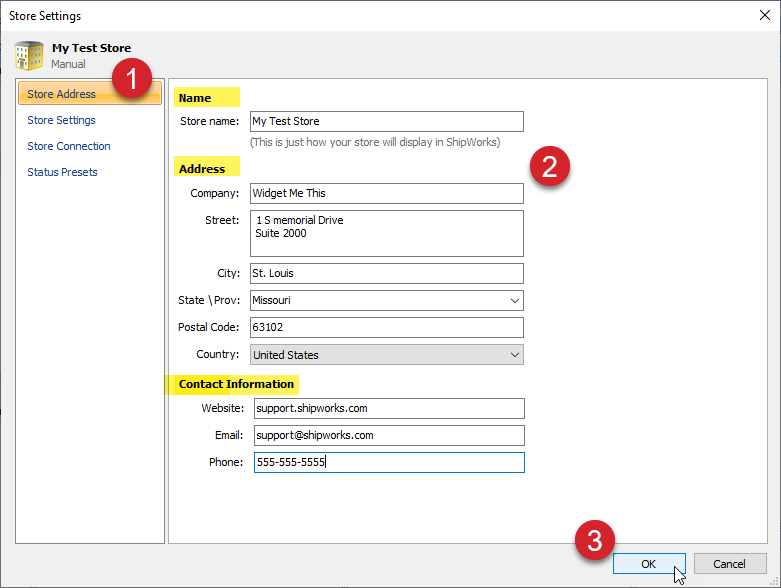Click the dialog resize grip corner
Image resolution: width=781 pixels, height=588 pixels.
point(774,581)
